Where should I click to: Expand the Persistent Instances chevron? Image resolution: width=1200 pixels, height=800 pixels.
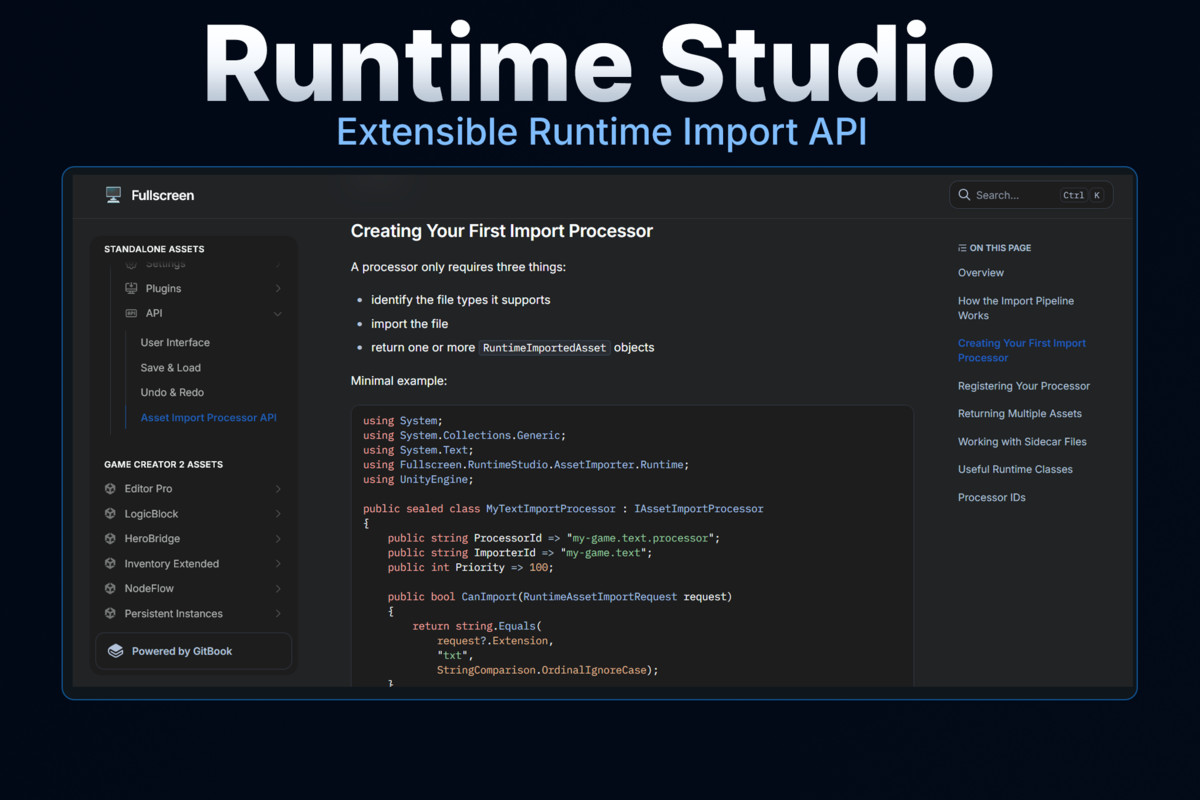coord(278,614)
